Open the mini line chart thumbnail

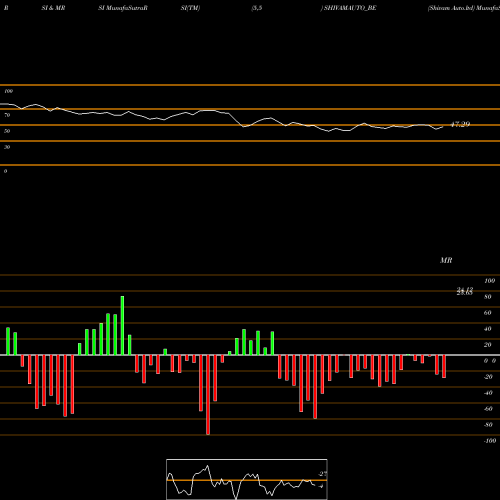pyautogui.click(x=247, y=479)
